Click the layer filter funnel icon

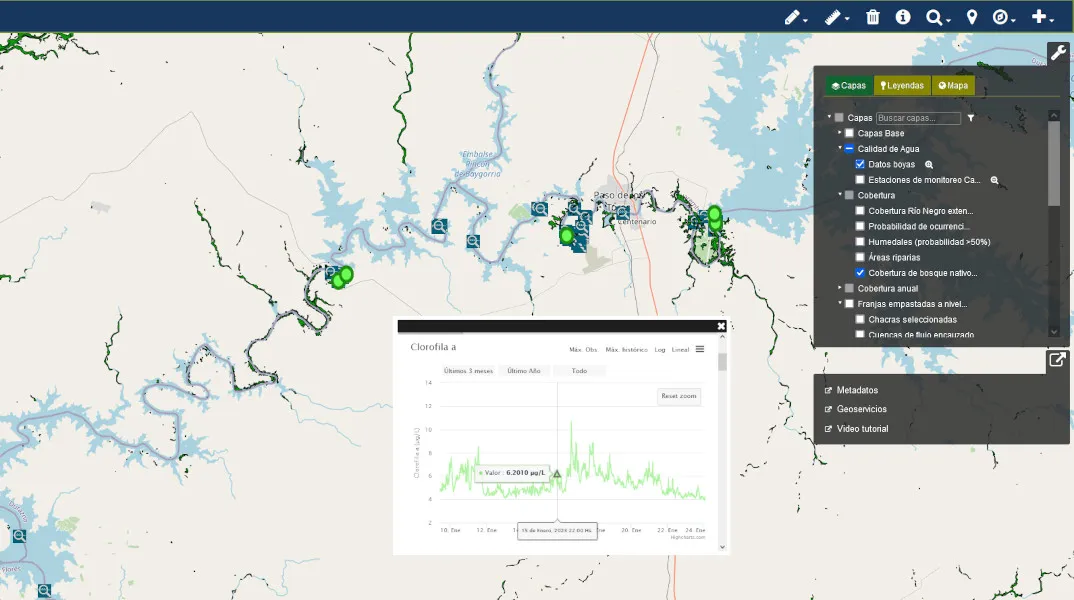pos(971,118)
